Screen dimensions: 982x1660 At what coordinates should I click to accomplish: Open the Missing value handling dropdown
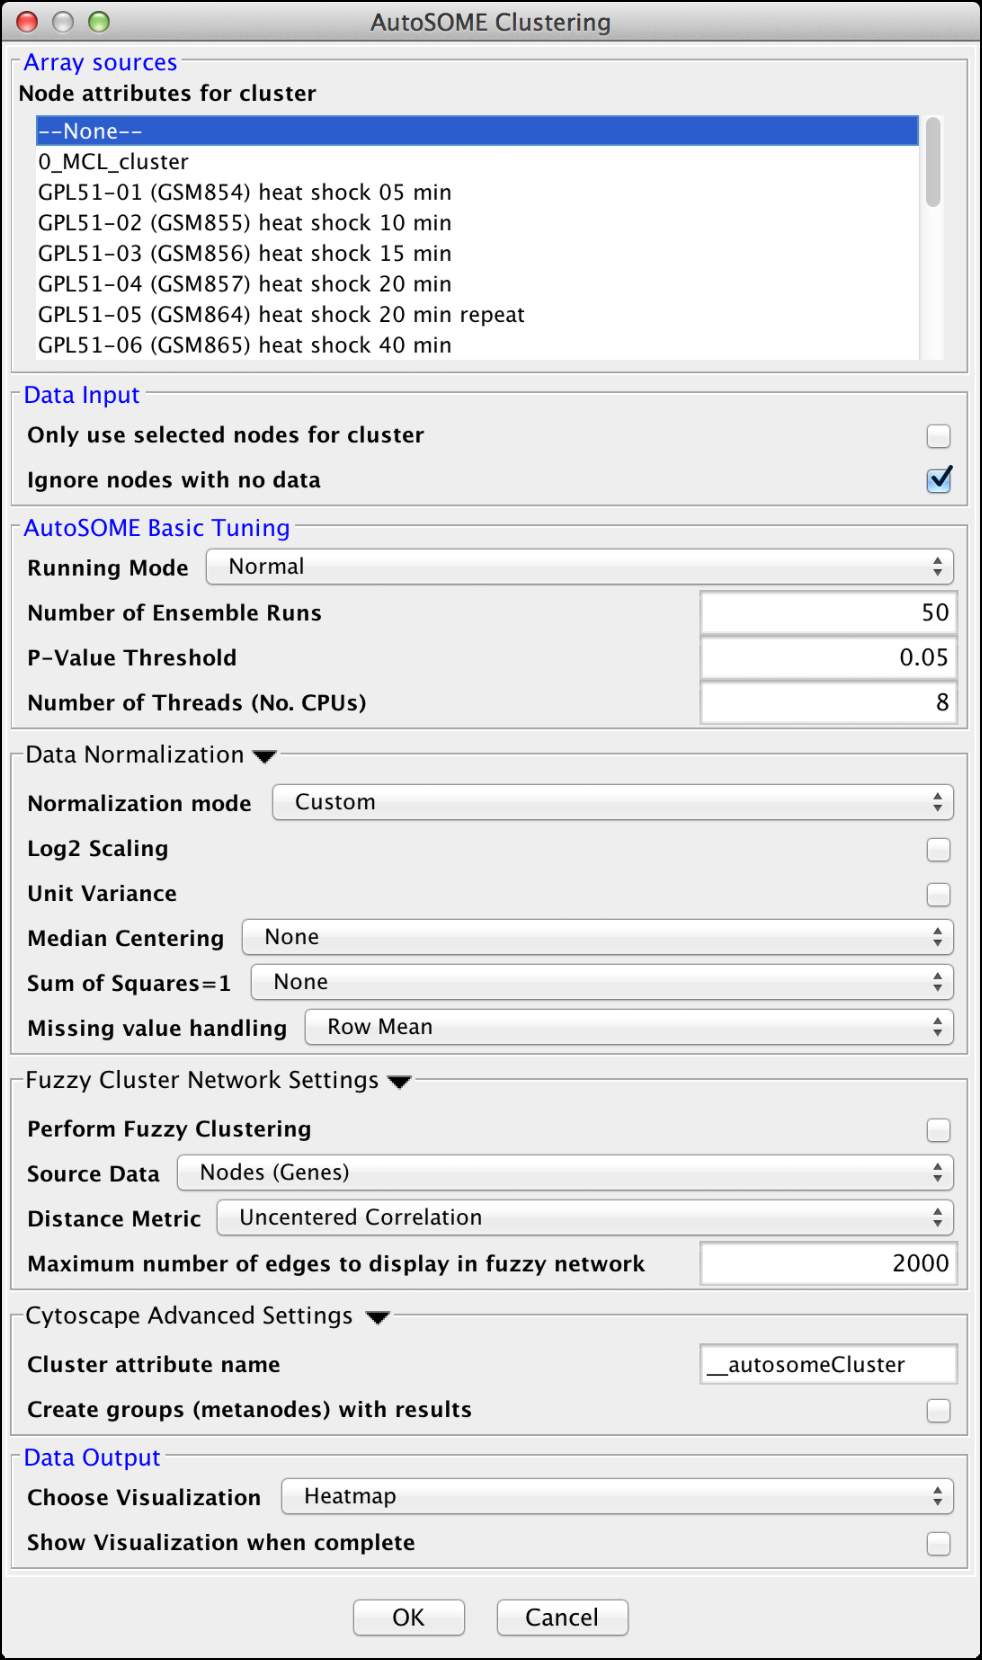click(629, 1028)
